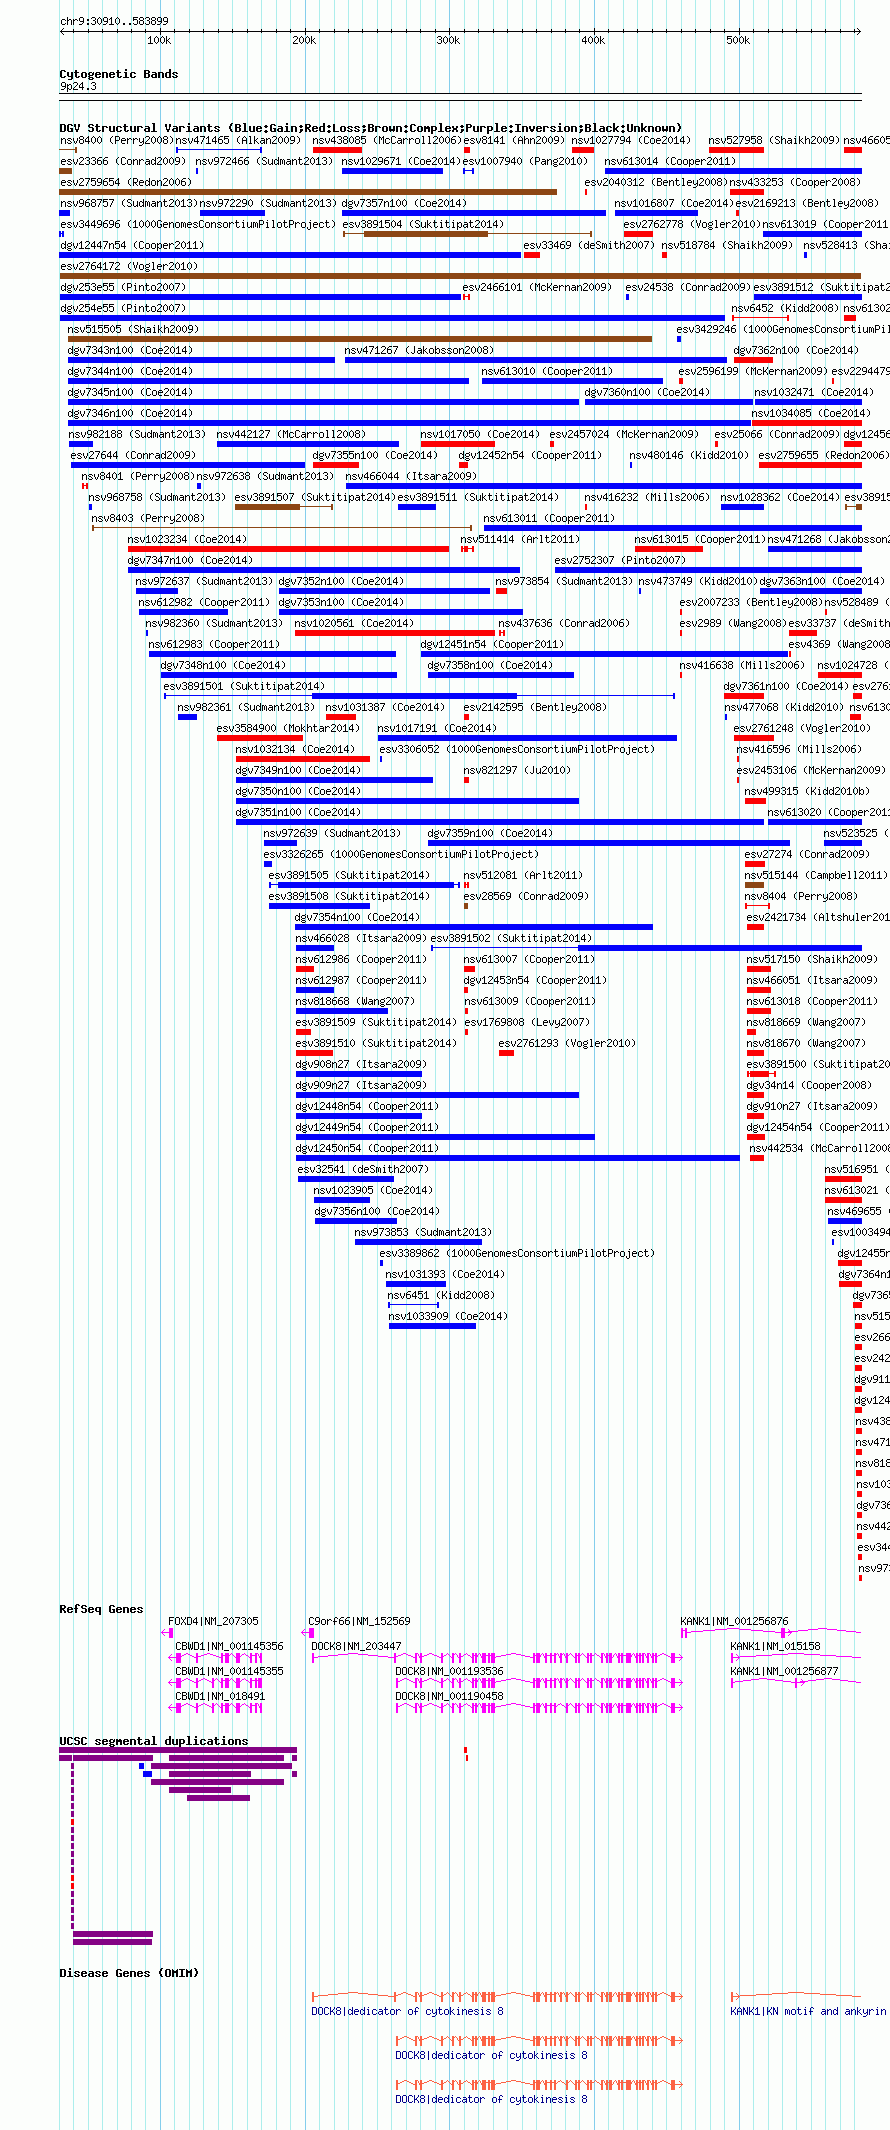
Task: Click red deletion bar under nsv1023234
Action: pyautogui.click(x=288, y=549)
